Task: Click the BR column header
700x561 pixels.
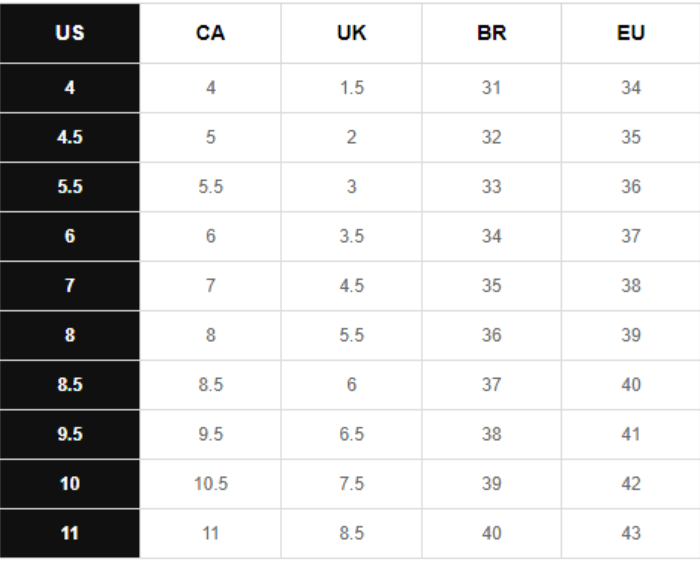Action: (491, 33)
